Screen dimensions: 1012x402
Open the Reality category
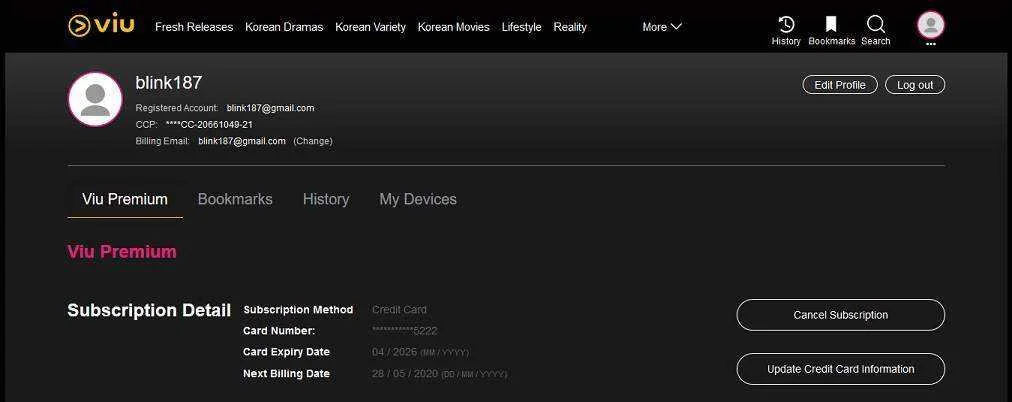(x=570, y=27)
